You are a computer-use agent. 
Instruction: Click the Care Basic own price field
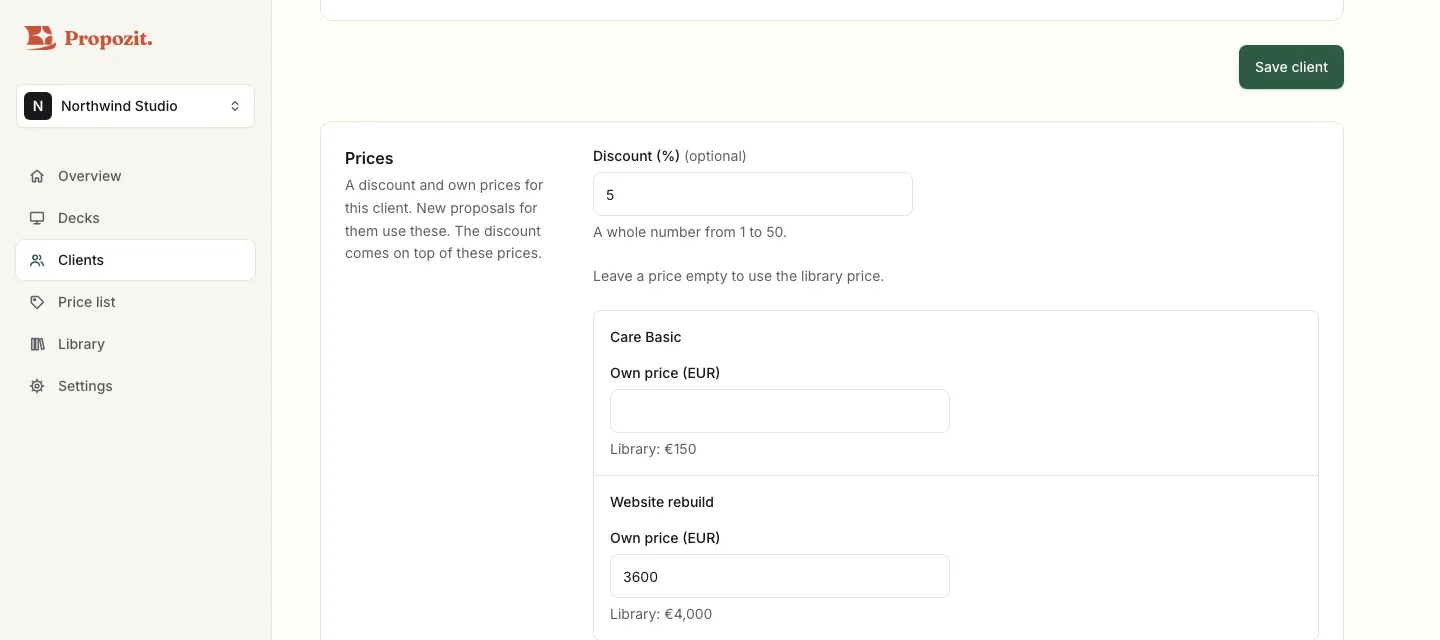coord(780,411)
